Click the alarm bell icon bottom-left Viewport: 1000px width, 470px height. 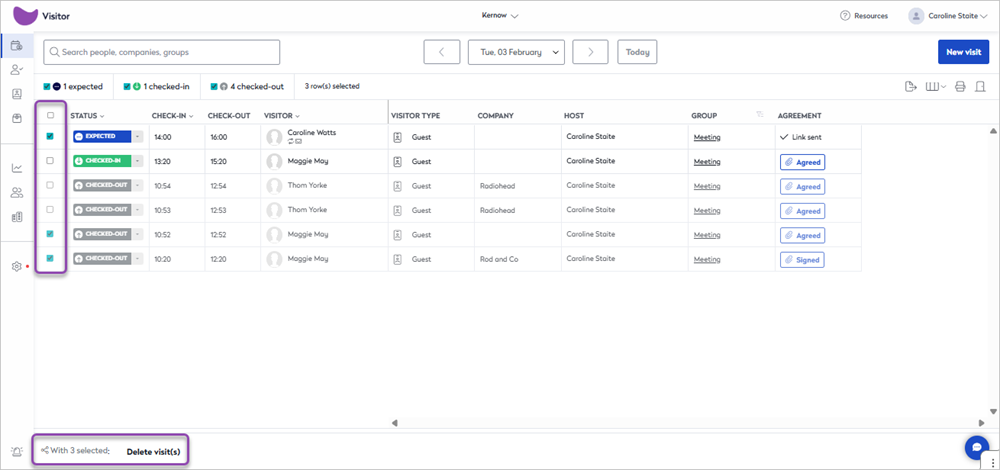pos(16,452)
